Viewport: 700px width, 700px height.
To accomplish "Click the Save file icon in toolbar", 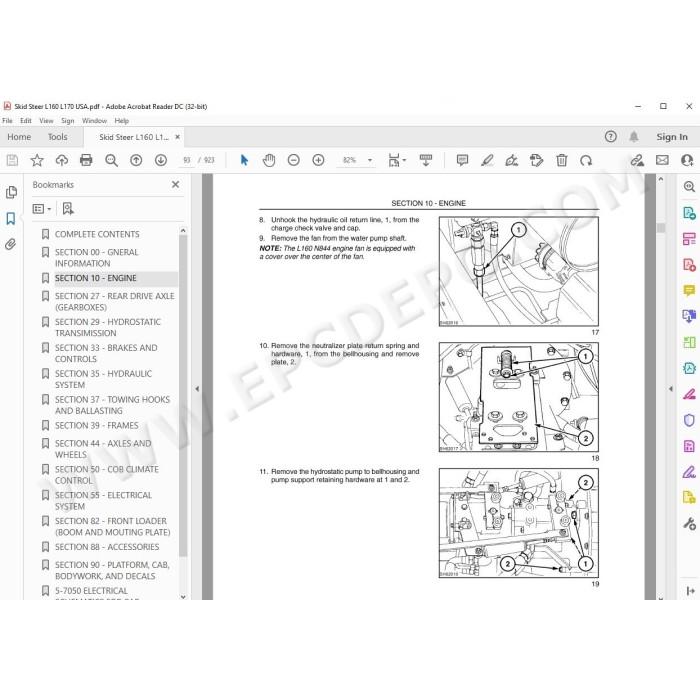I will click(12, 160).
